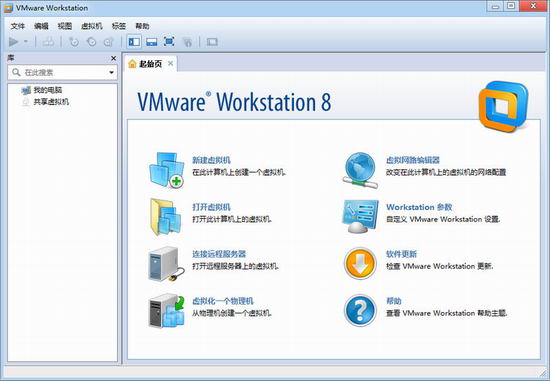
Task: Click the 共享虚拟机 tree icon
Action: [x=26, y=102]
